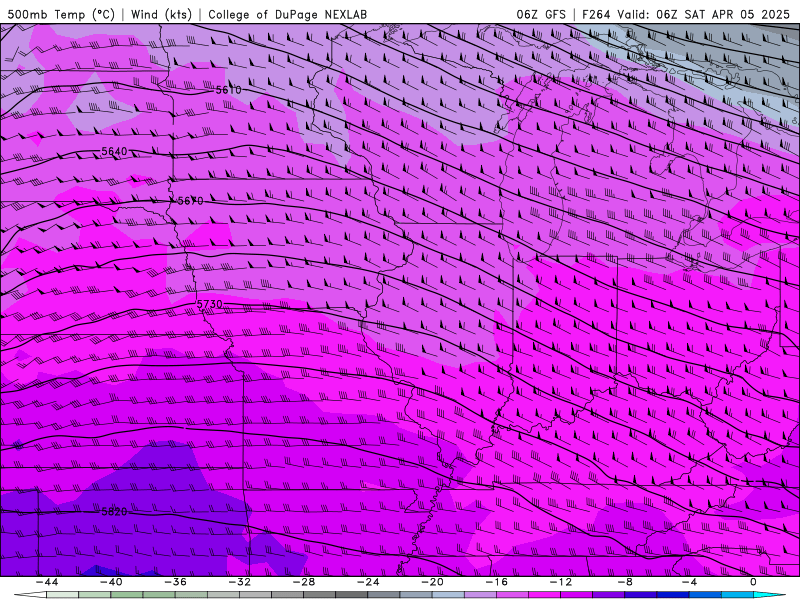Click the 5730 height contour label

point(210,305)
